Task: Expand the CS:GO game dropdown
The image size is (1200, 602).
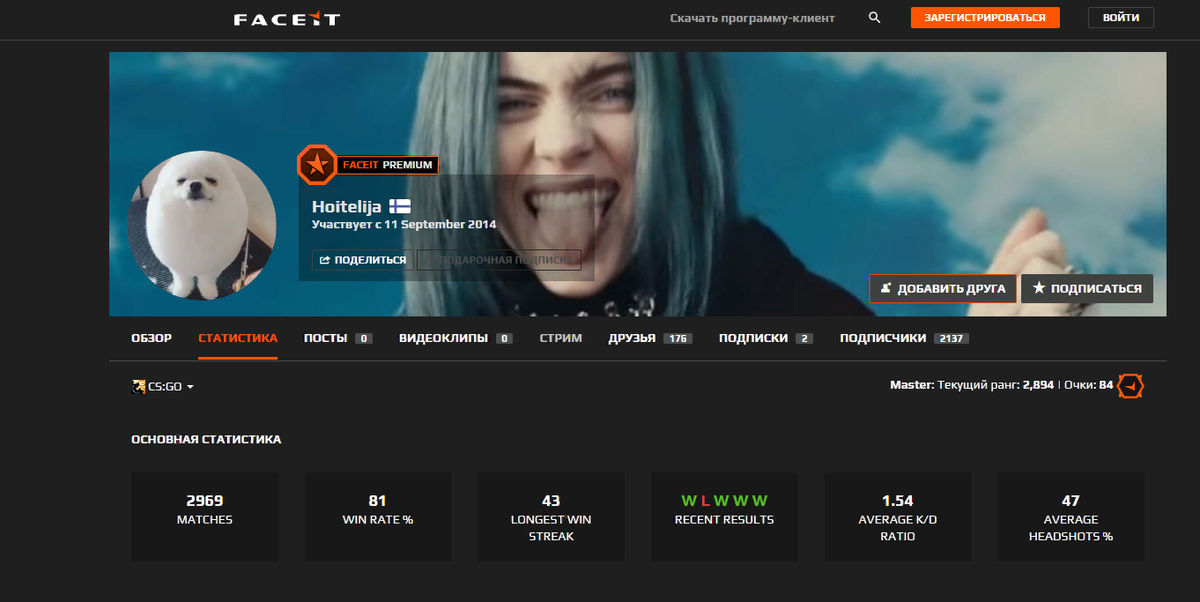Action: (x=162, y=387)
